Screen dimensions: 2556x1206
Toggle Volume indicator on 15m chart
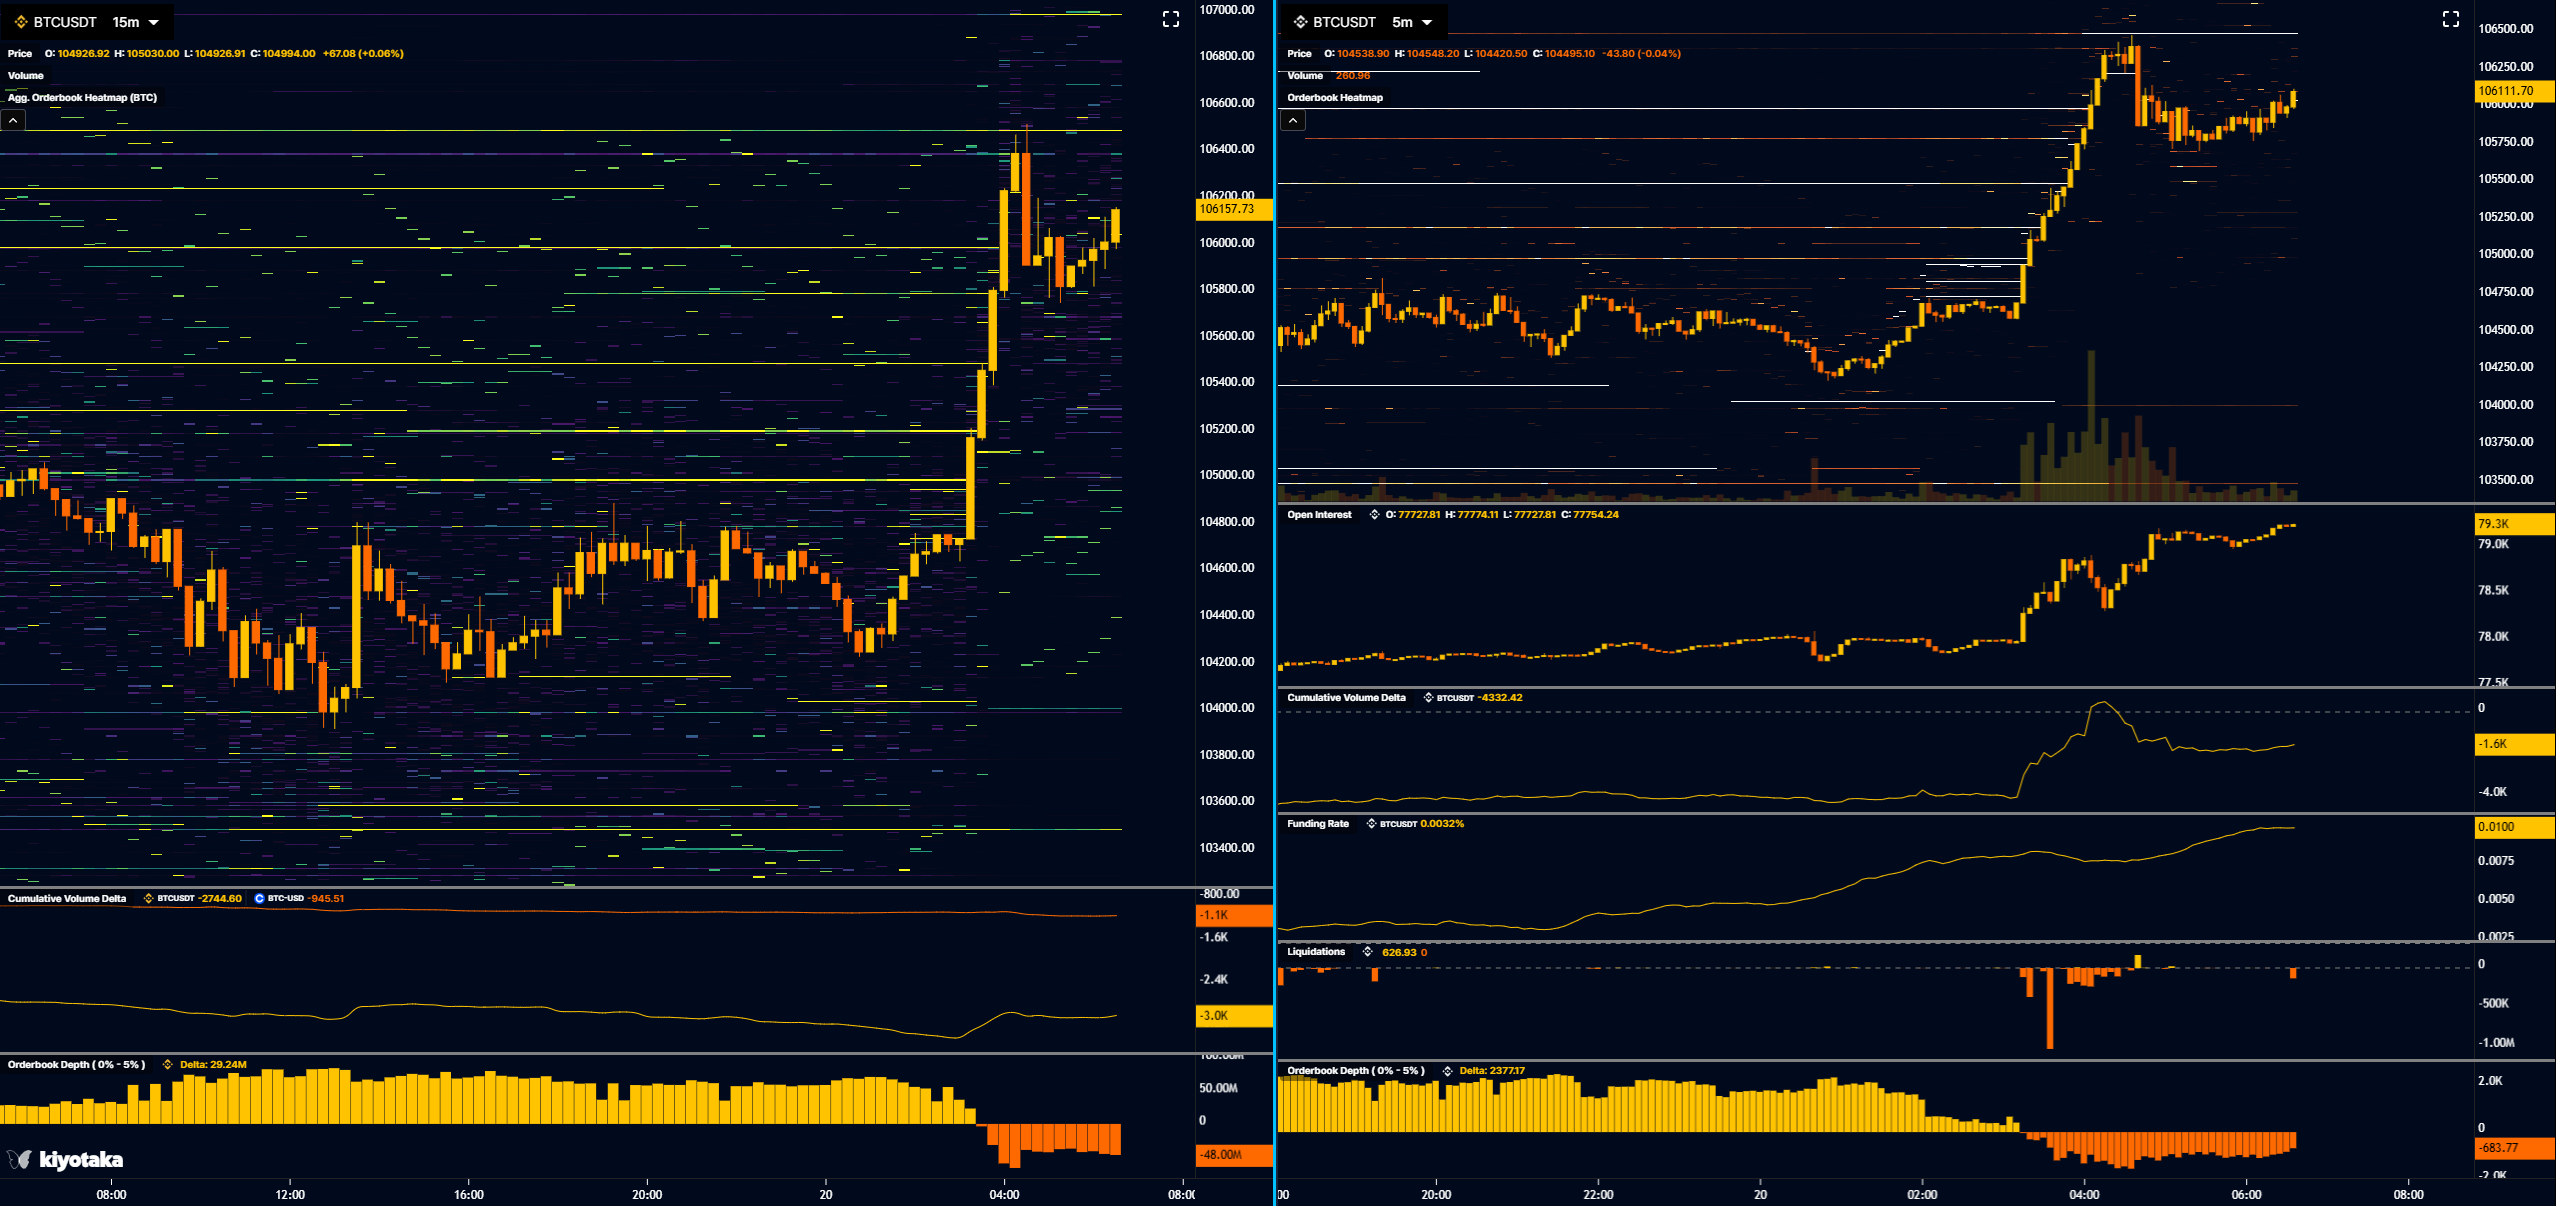point(26,76)
